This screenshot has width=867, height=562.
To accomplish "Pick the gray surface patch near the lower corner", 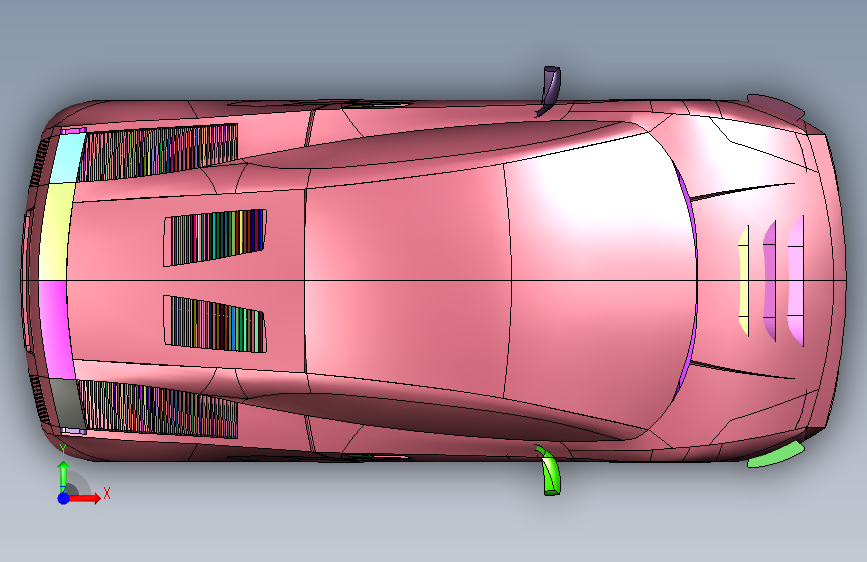I will tap(66, 404).
